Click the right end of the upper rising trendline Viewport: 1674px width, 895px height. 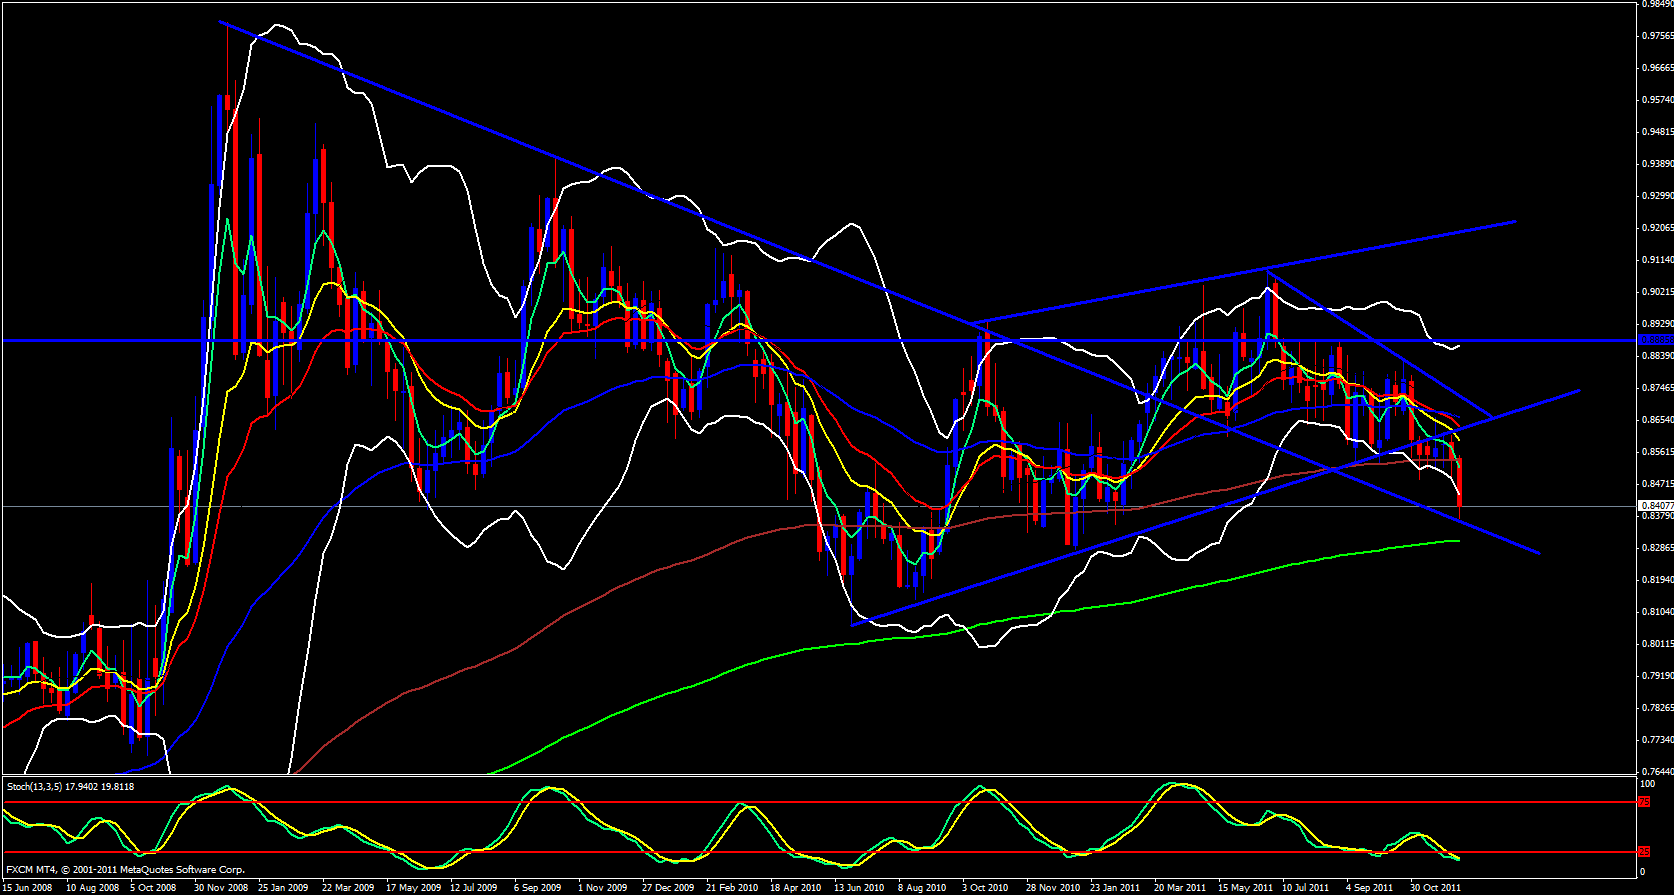pos(1515,221)
